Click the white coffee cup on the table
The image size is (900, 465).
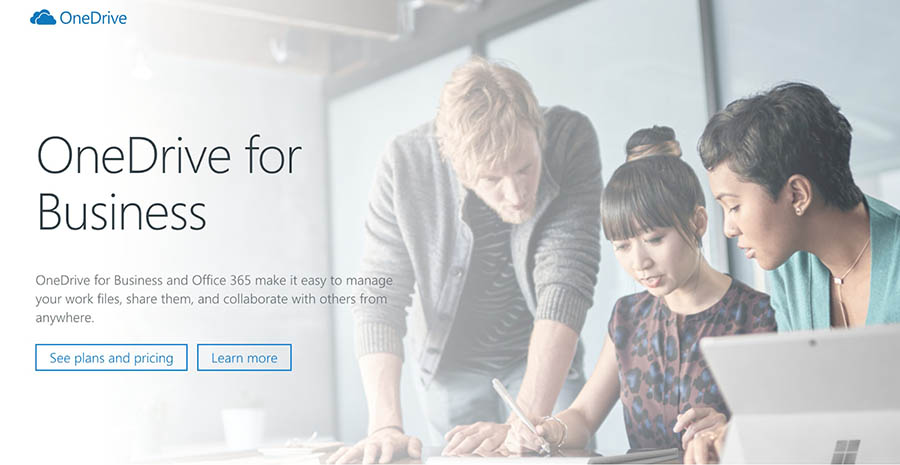tap(243, 428)
